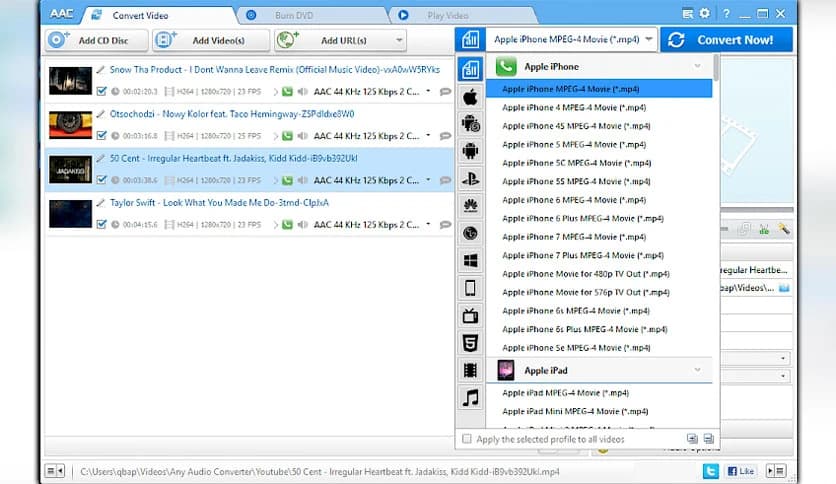836x484 pixels.
Task: Select the music note audio formats icon
Action: (x=470, y=398)
